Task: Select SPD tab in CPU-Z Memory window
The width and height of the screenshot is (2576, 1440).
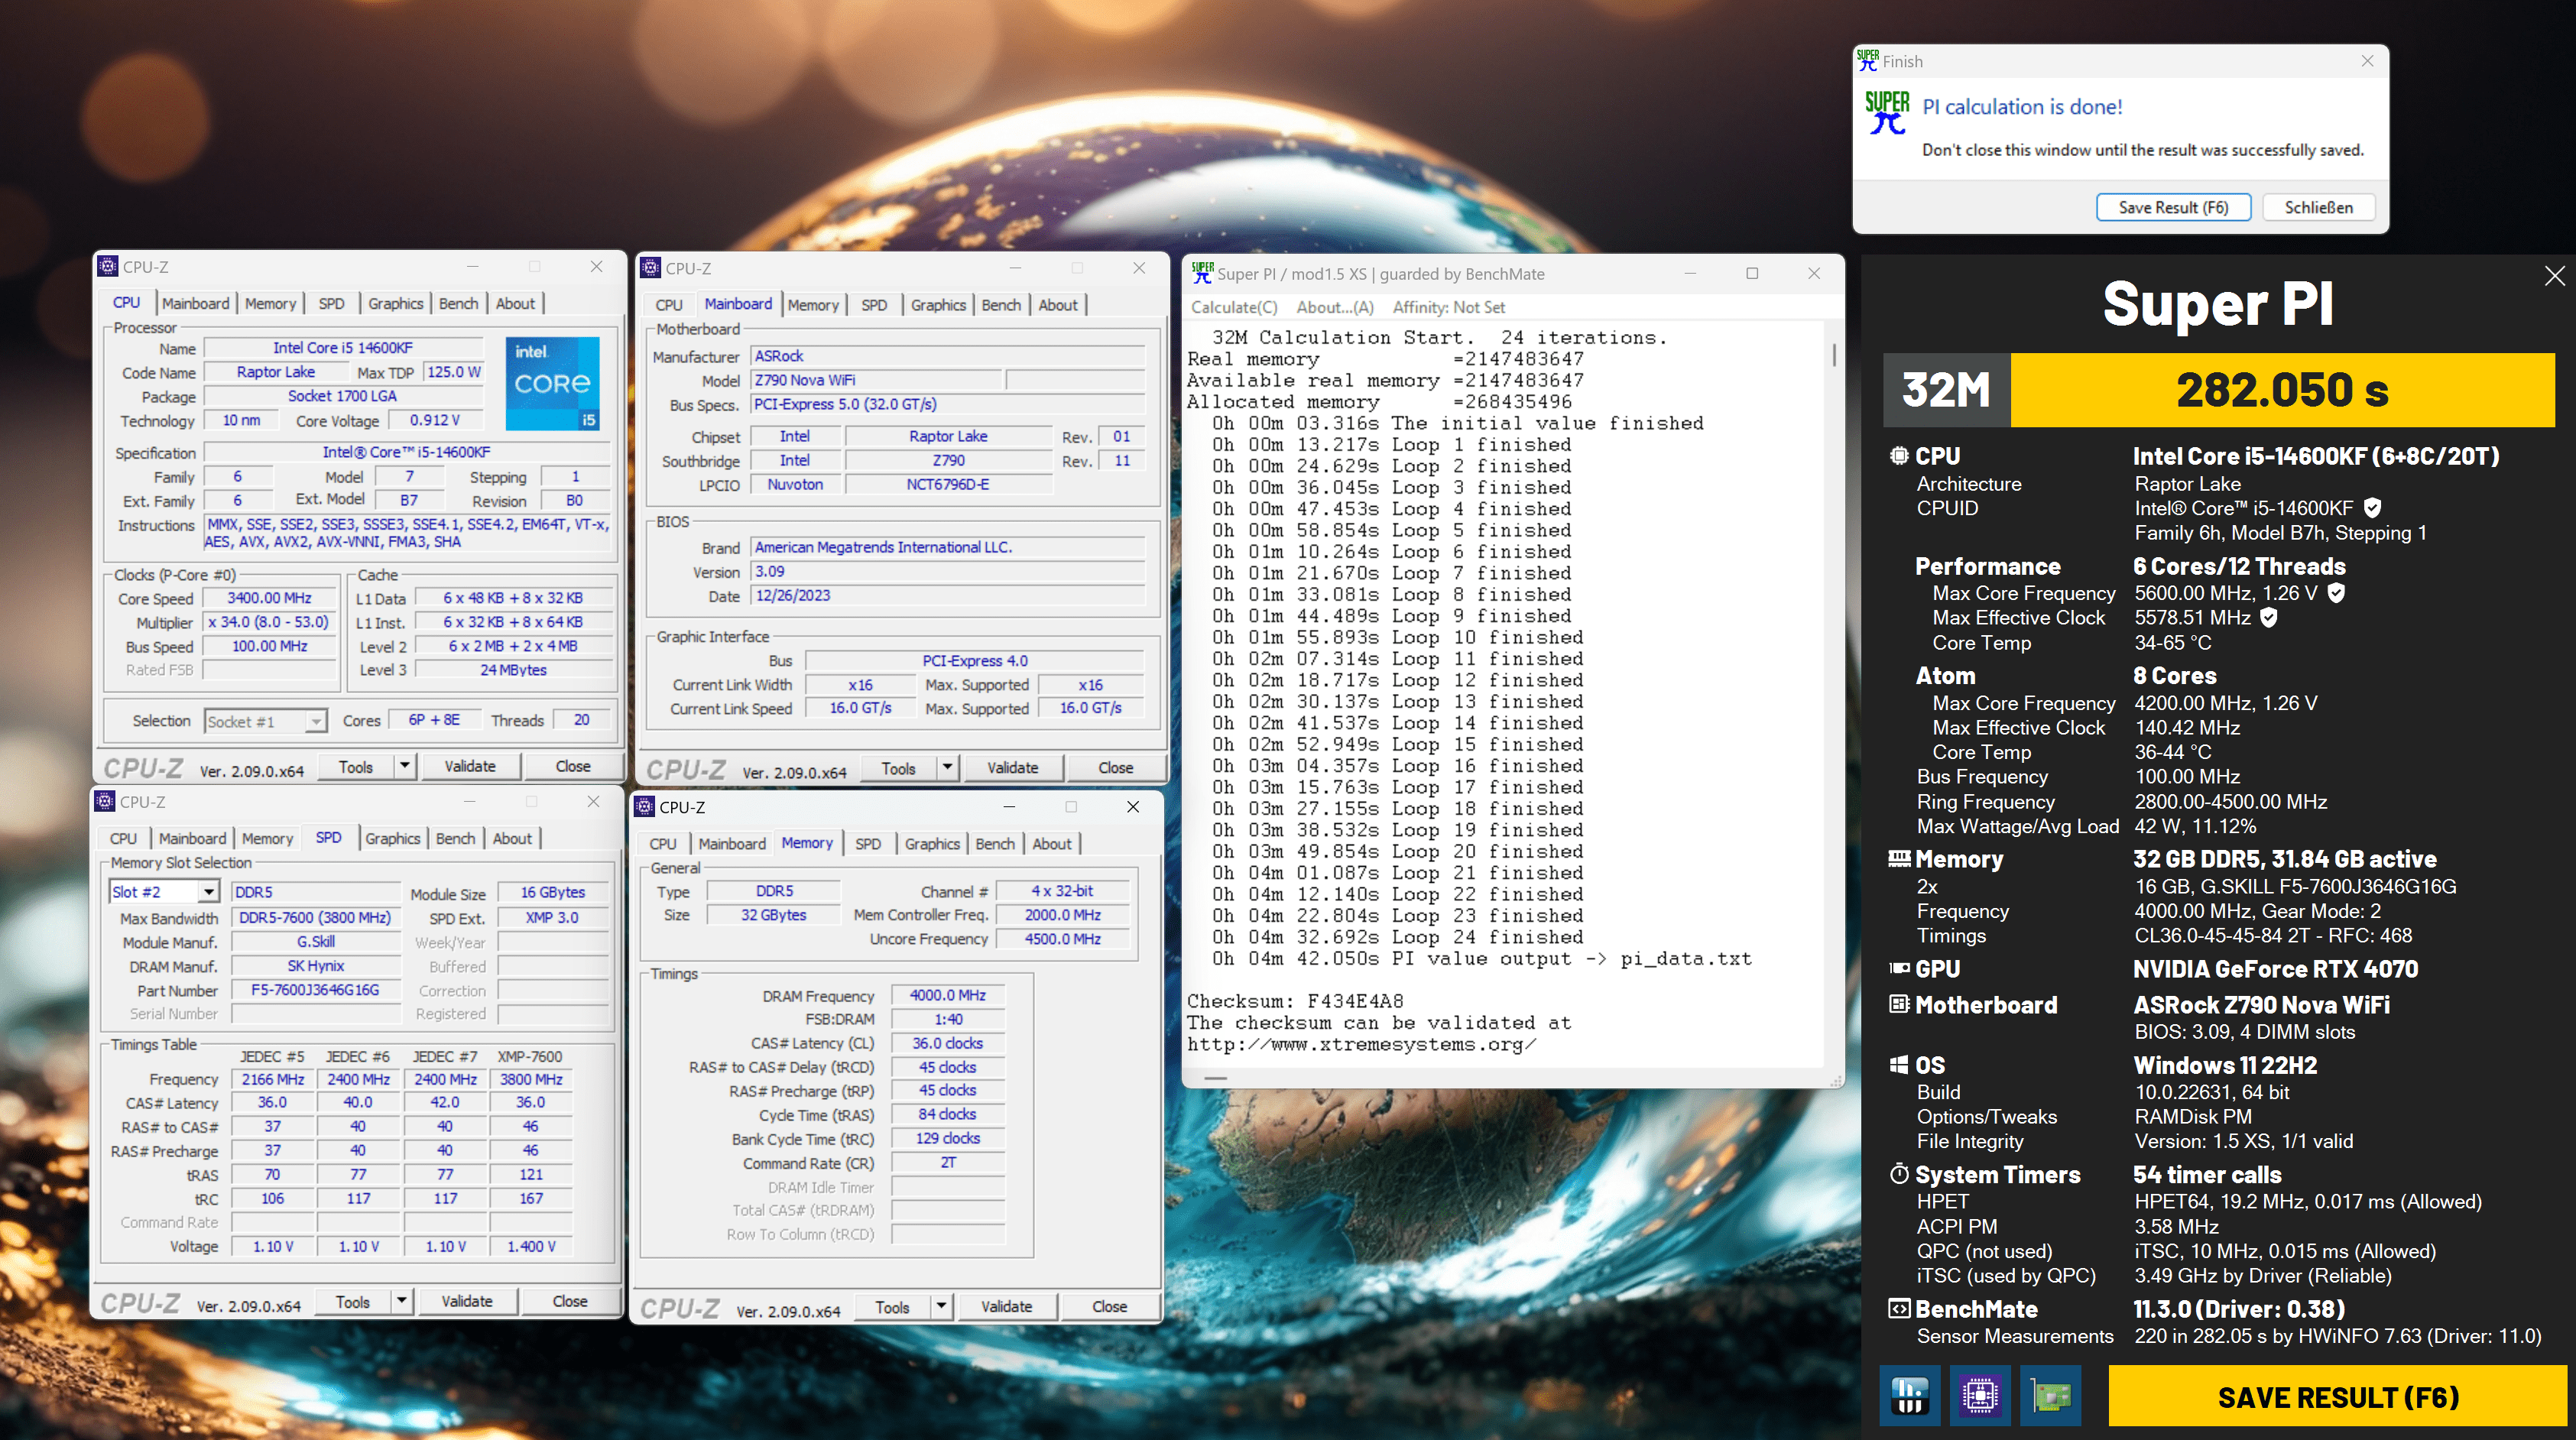Action: 868,843
